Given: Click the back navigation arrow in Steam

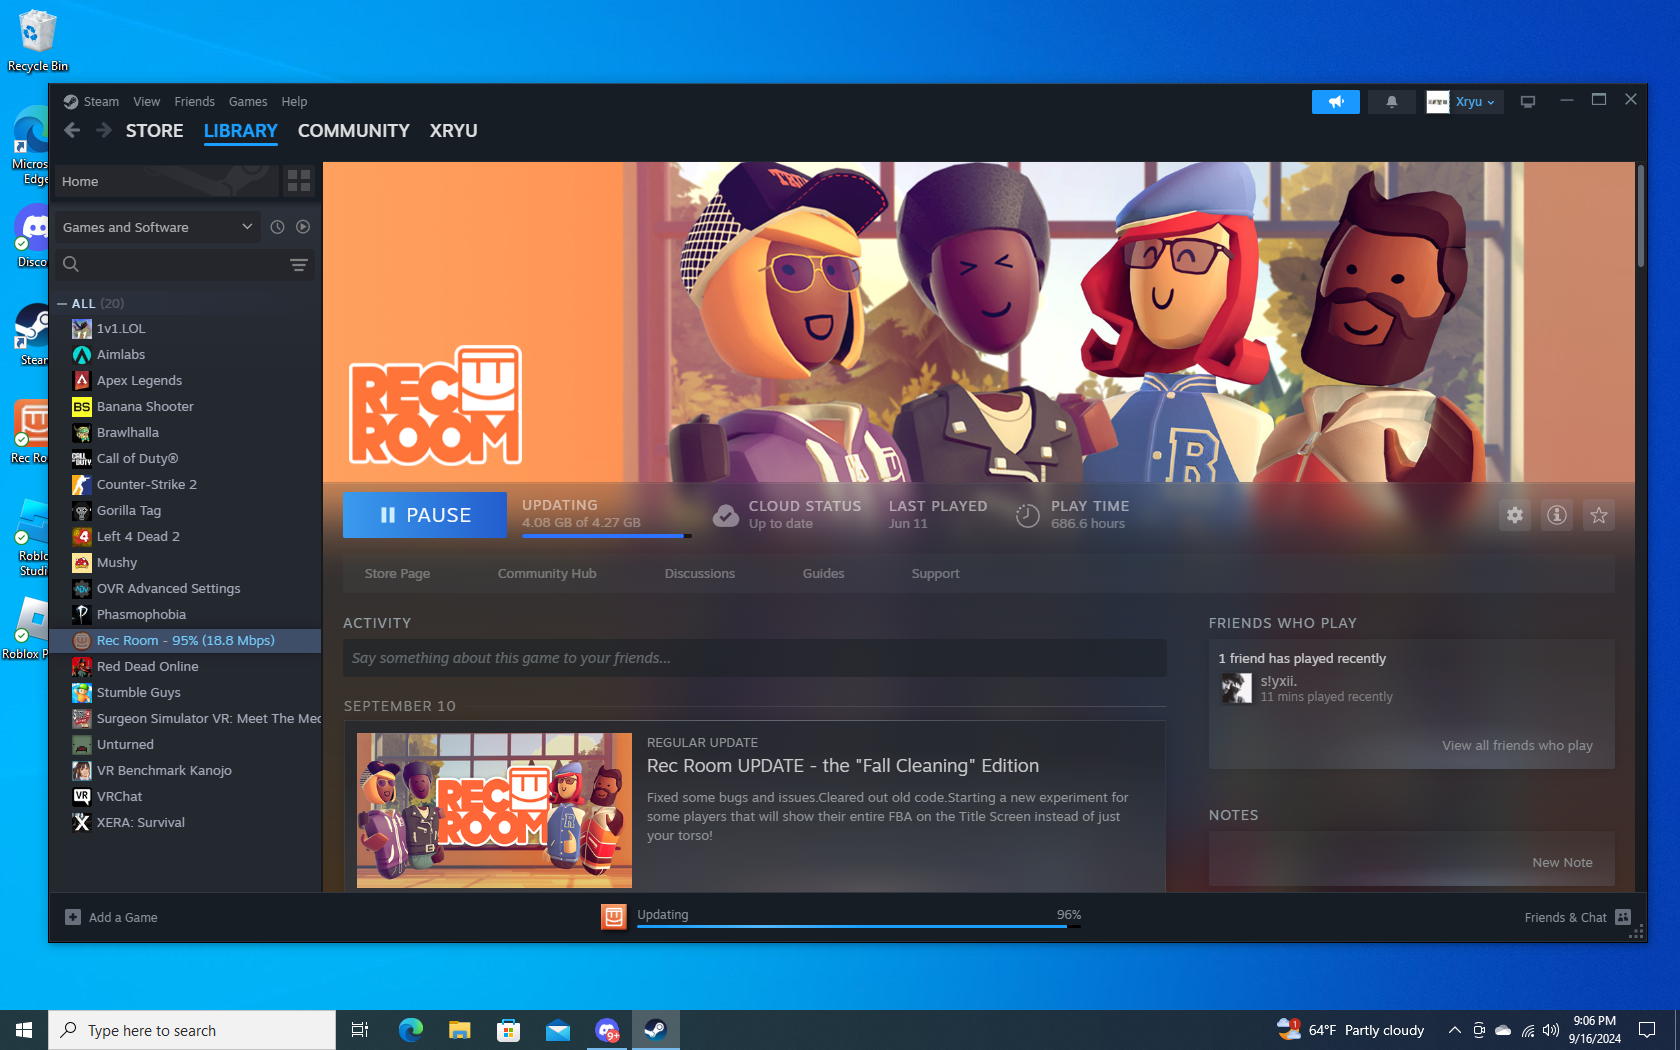Looking at the screenshot, I should point(72,130).
